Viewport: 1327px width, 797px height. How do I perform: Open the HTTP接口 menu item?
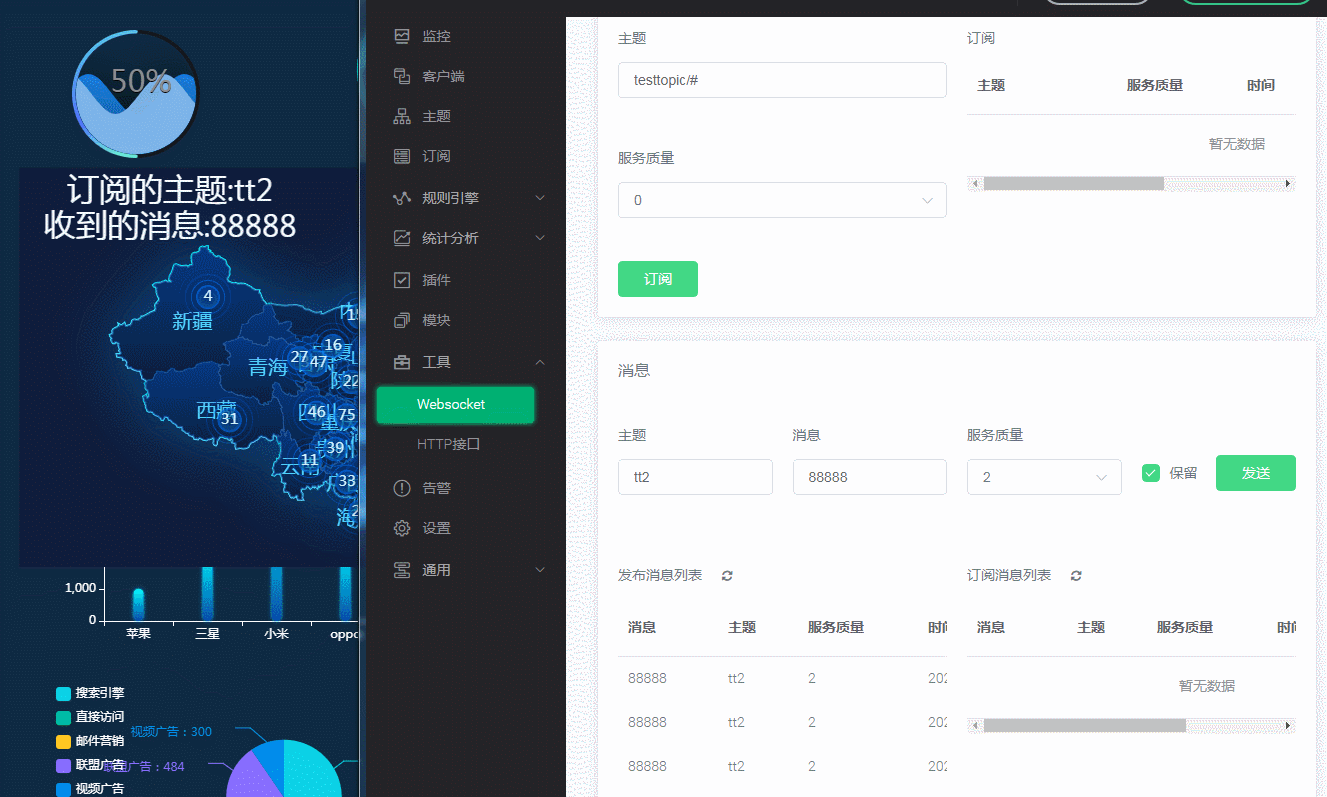(449, 444)
